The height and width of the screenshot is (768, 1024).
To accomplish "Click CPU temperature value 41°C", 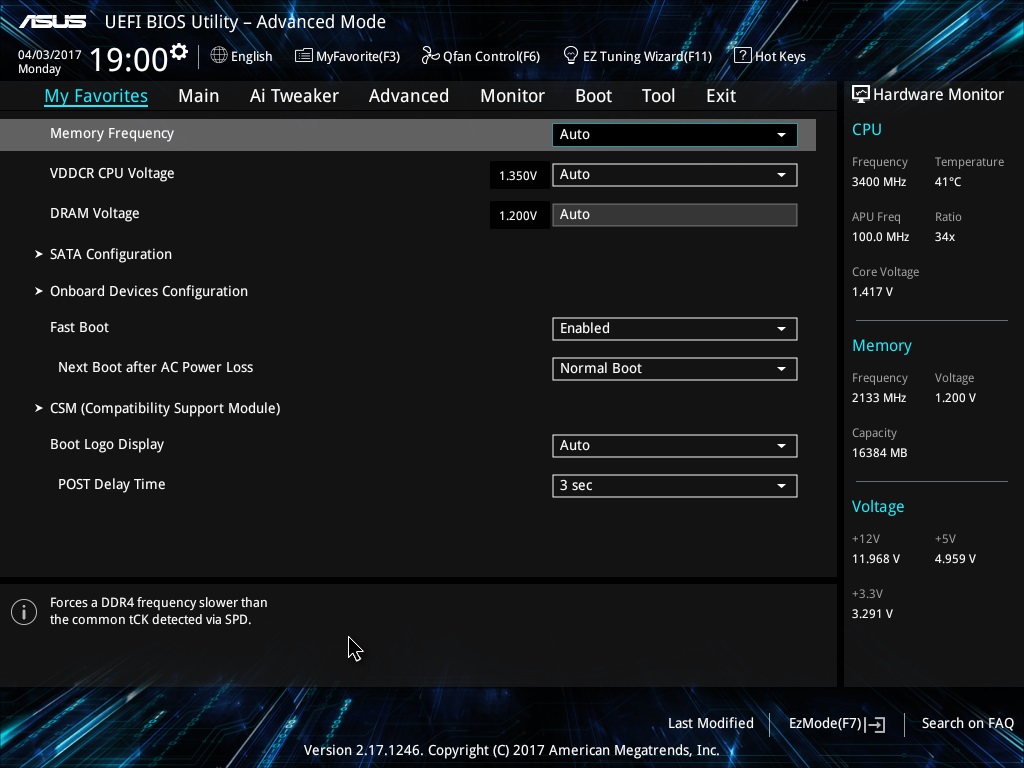I will pos(948,182).
